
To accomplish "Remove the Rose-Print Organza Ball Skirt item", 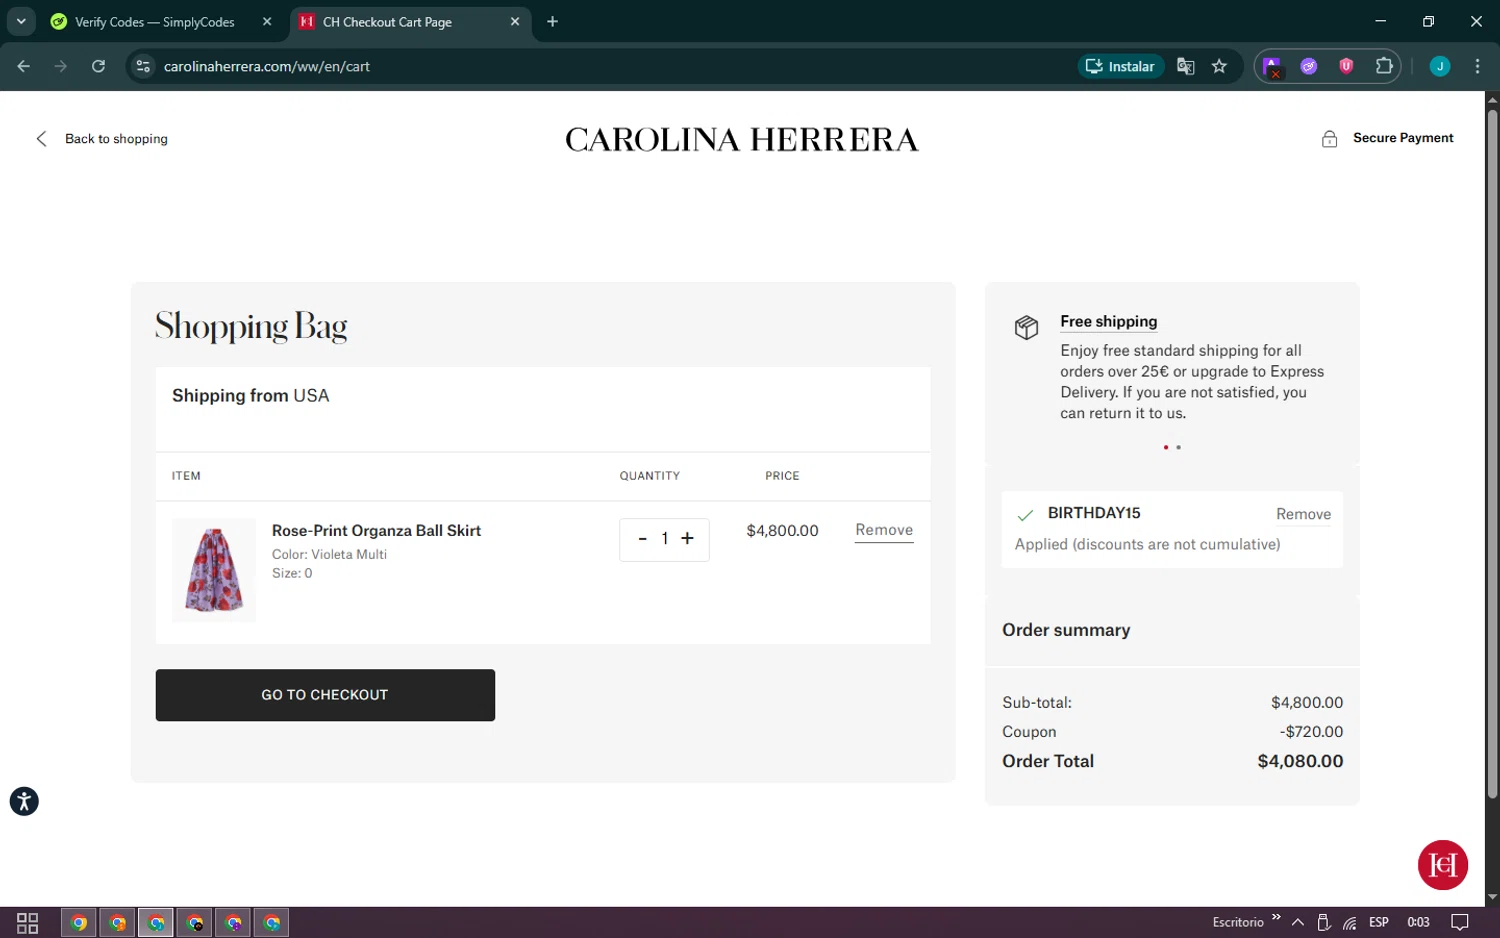I will tap(884, 530).
